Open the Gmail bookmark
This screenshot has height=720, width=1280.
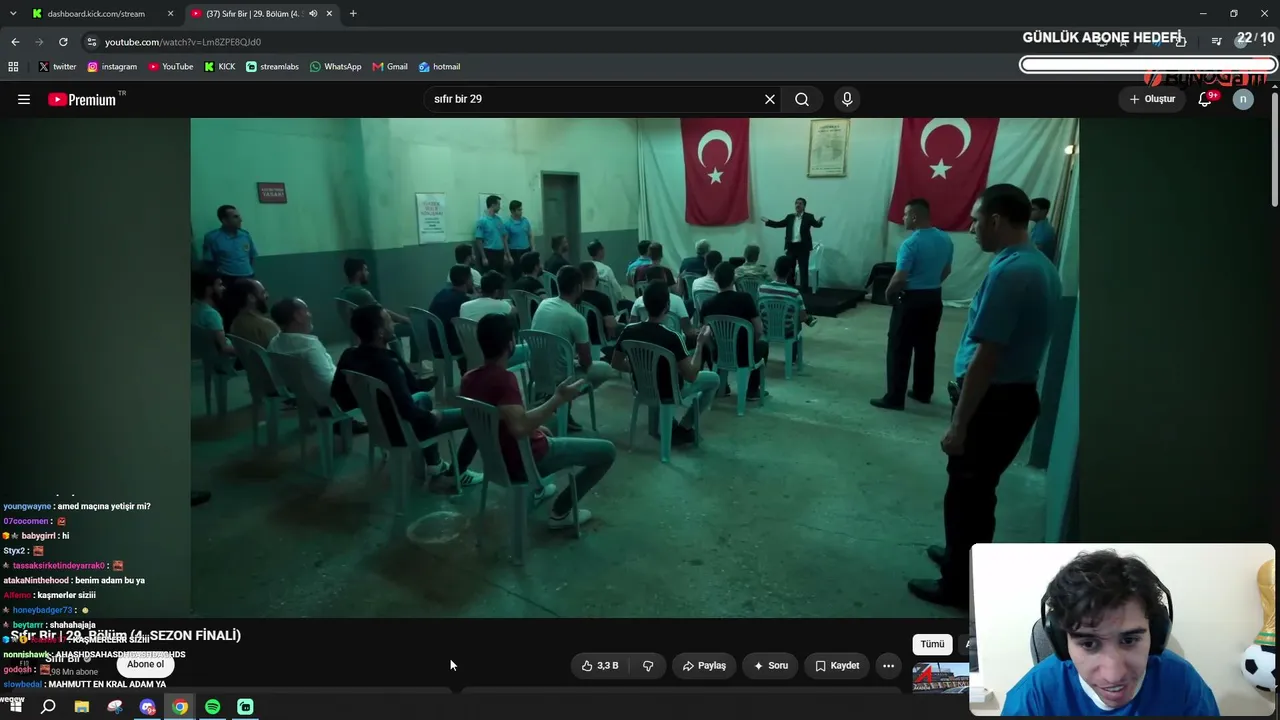click(x=390, y=67)
